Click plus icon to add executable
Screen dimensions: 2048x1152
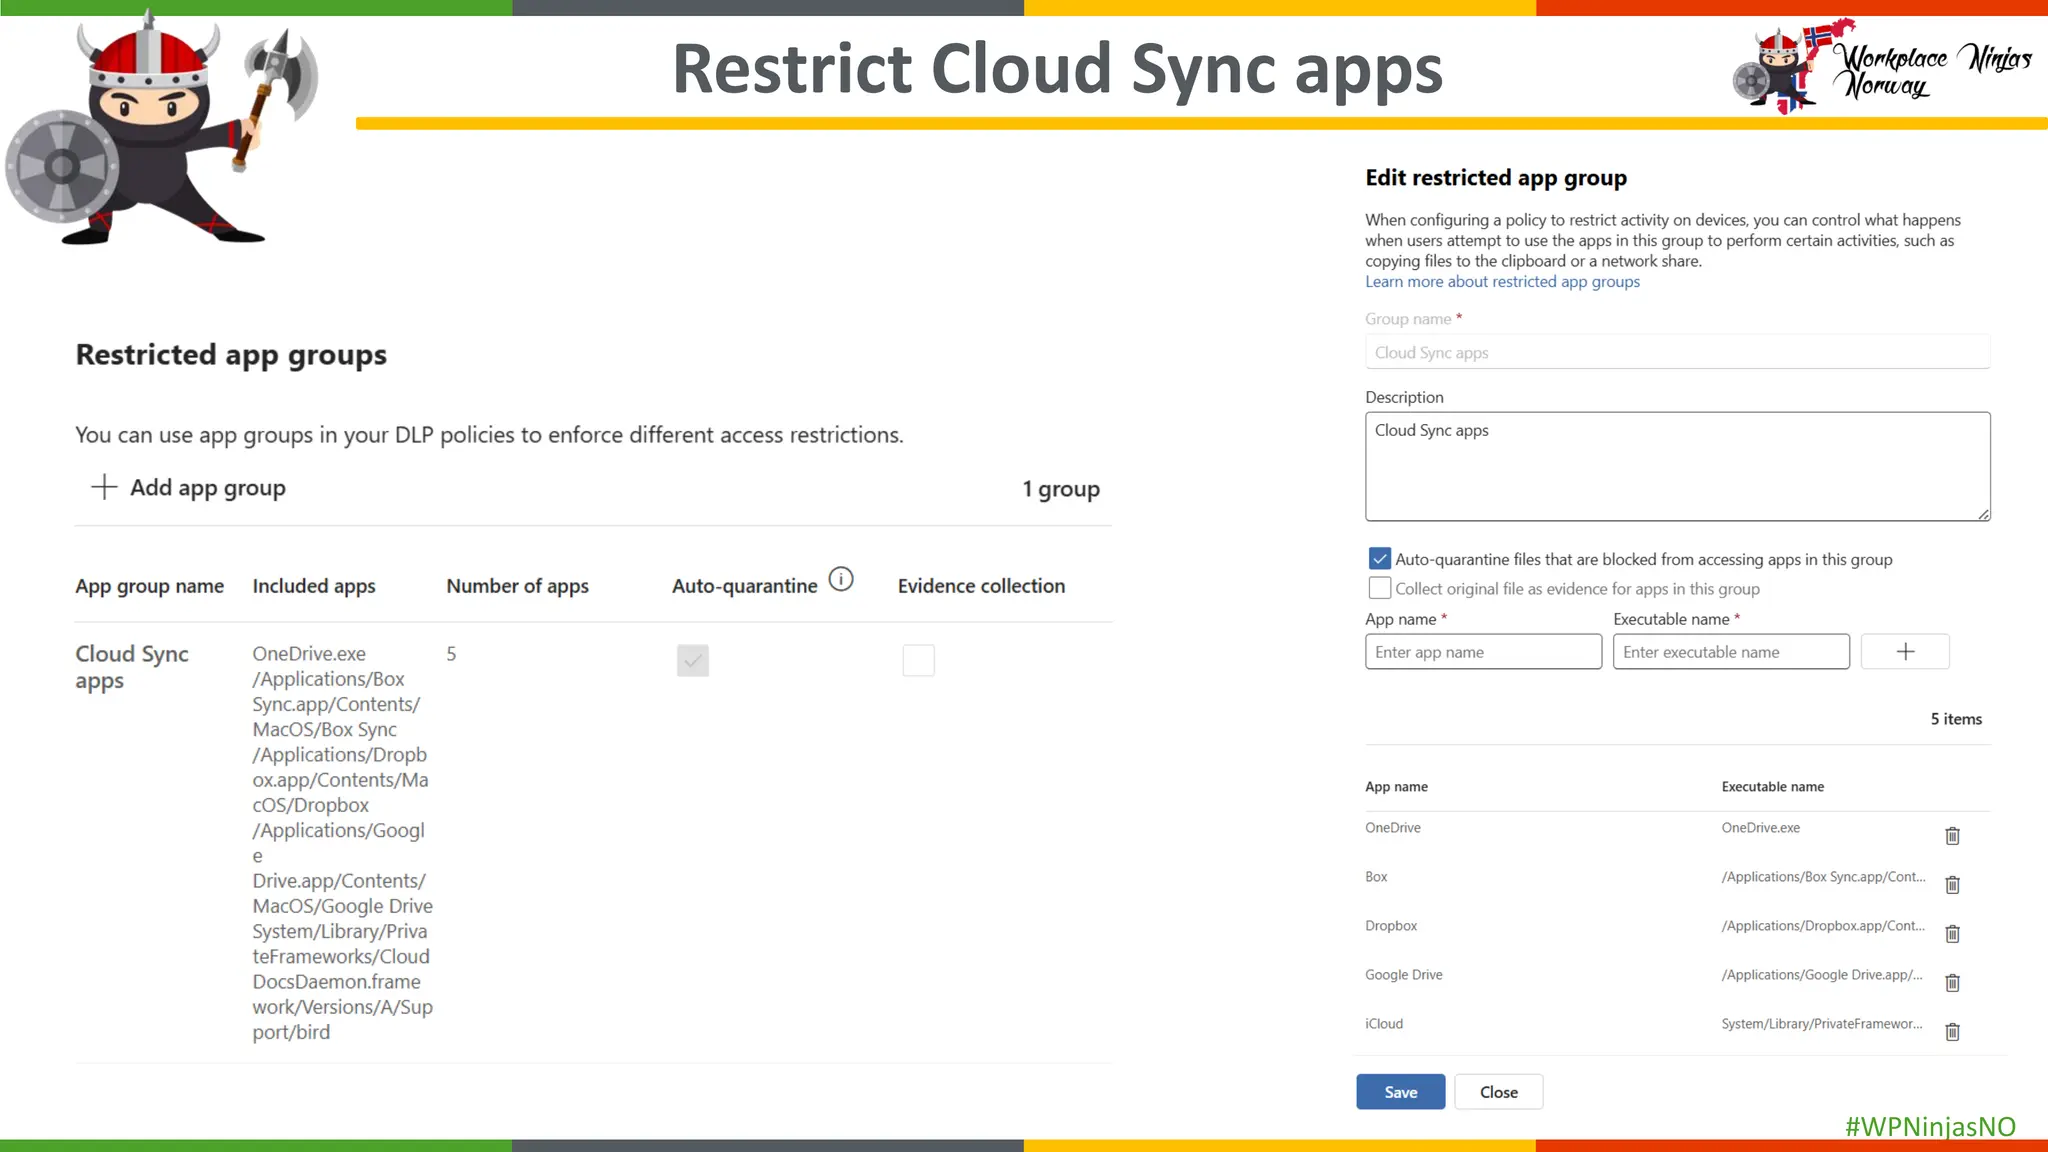[x=1905, y=652]
